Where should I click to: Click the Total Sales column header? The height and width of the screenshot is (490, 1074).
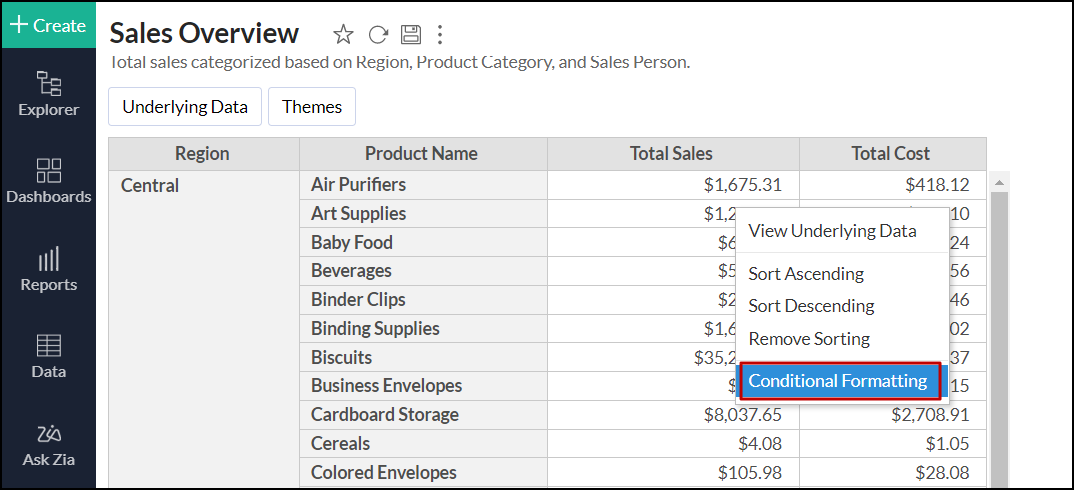click(x=672, y=154)
